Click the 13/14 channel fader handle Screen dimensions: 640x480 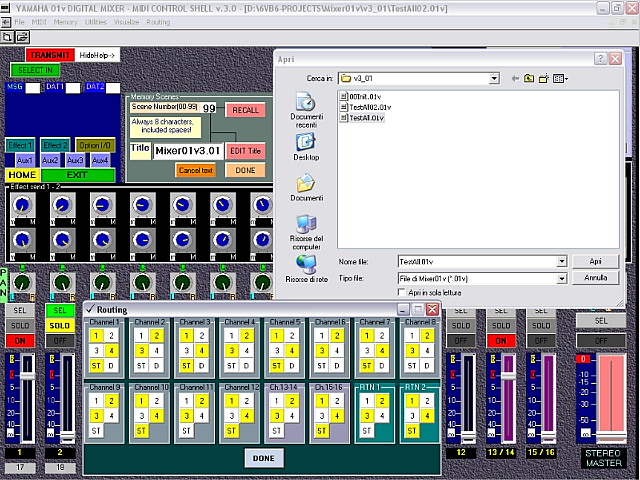508,376
